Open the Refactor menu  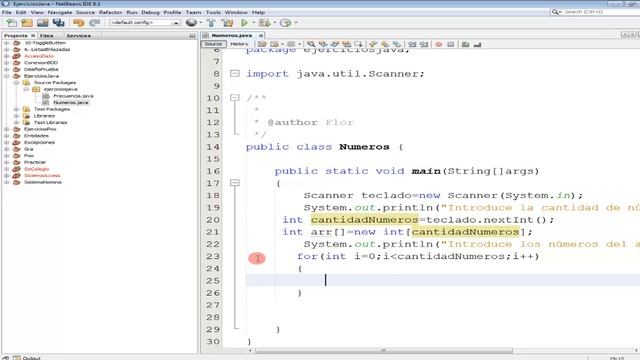point(110,12)
